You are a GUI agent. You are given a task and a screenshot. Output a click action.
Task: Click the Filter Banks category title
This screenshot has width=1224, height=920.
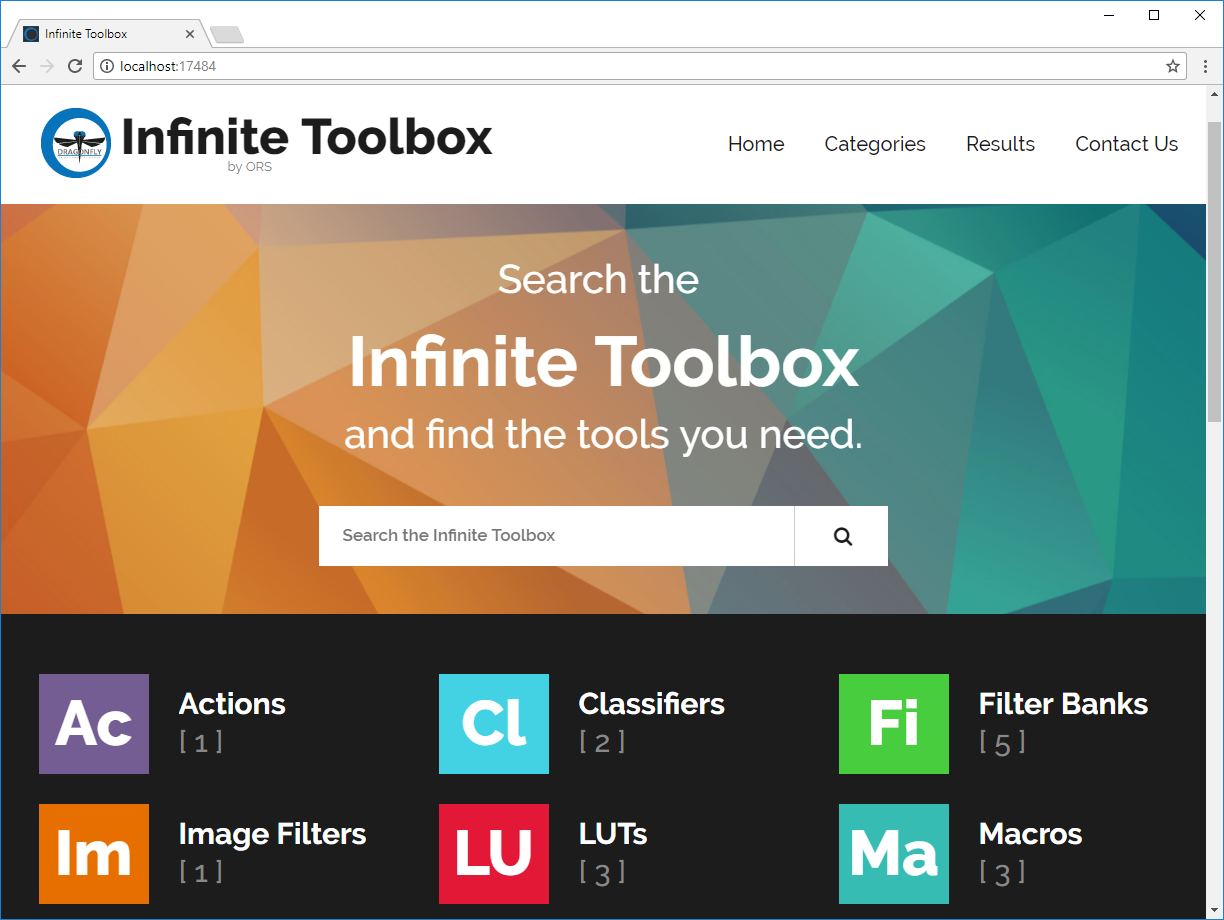click(1063, 704)
